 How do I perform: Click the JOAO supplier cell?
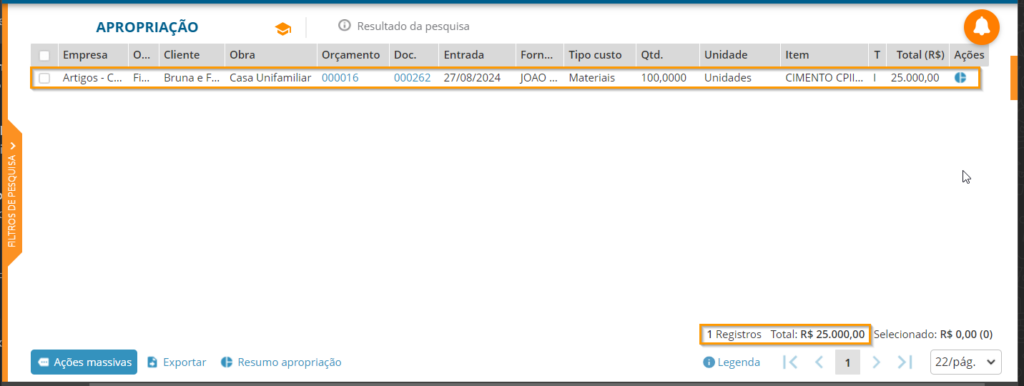click(539, 78)
